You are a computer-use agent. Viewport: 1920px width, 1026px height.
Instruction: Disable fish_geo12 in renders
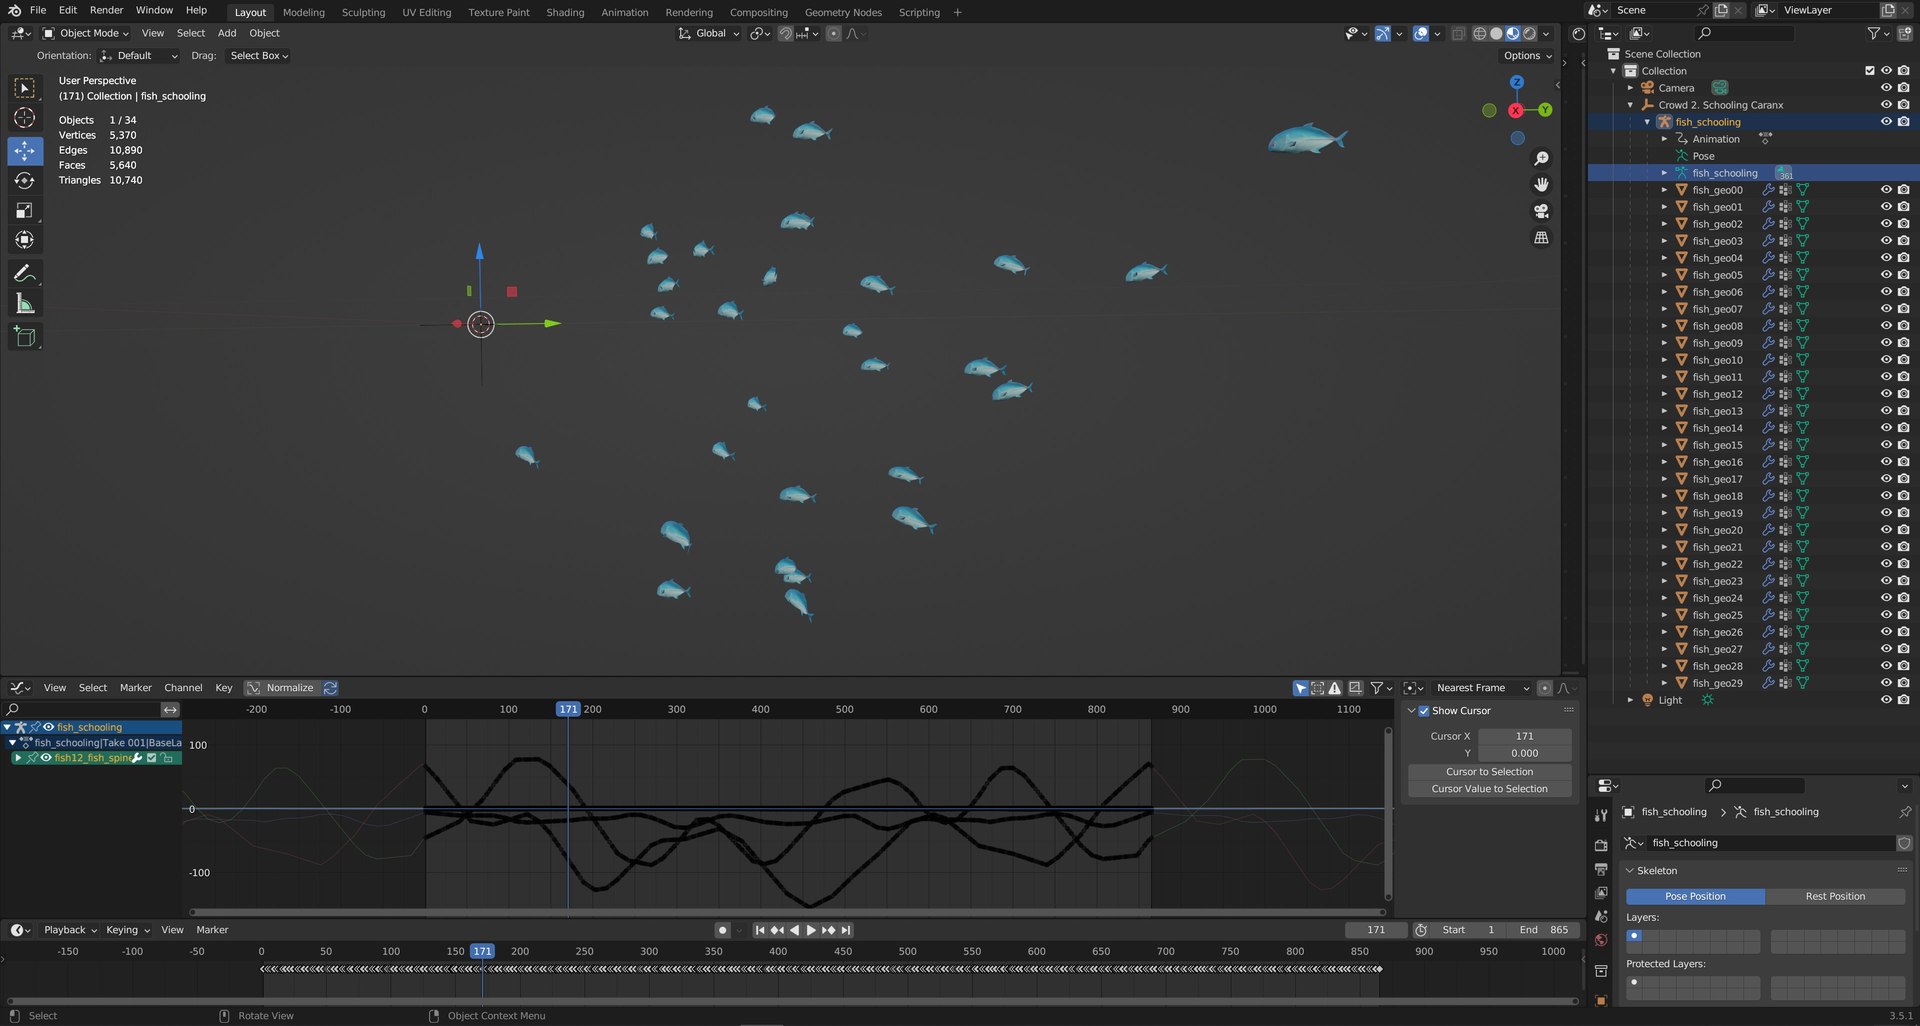[x=1903, y=394]
